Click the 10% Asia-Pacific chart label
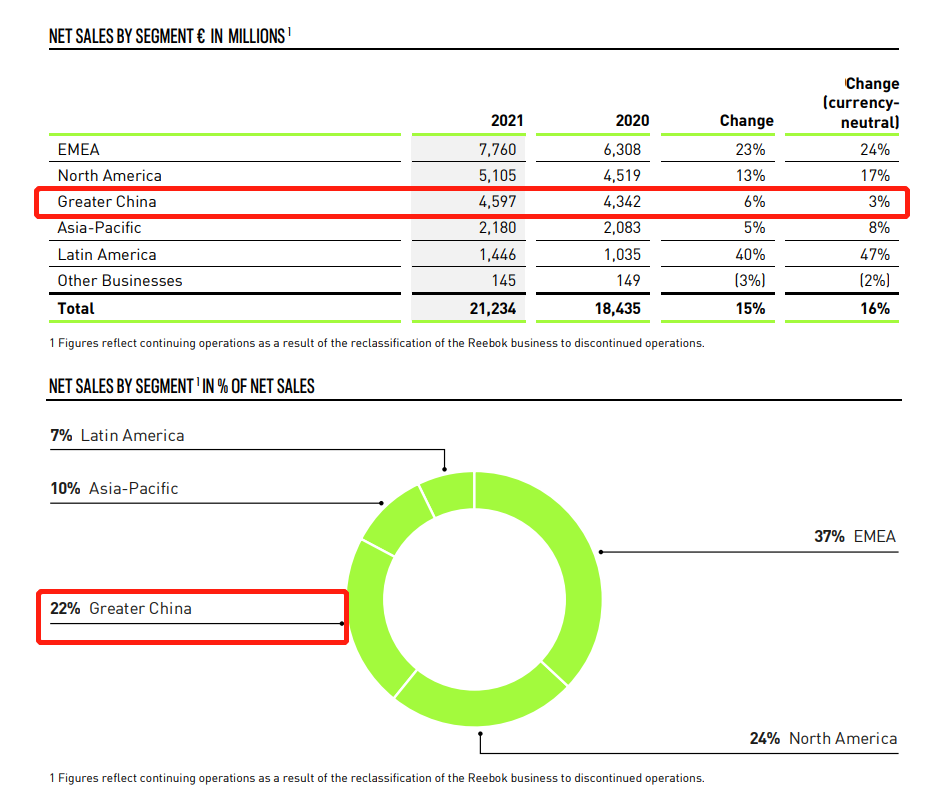Image resolution: width=934 pixels, height=797 pixels. pos(114,489)
